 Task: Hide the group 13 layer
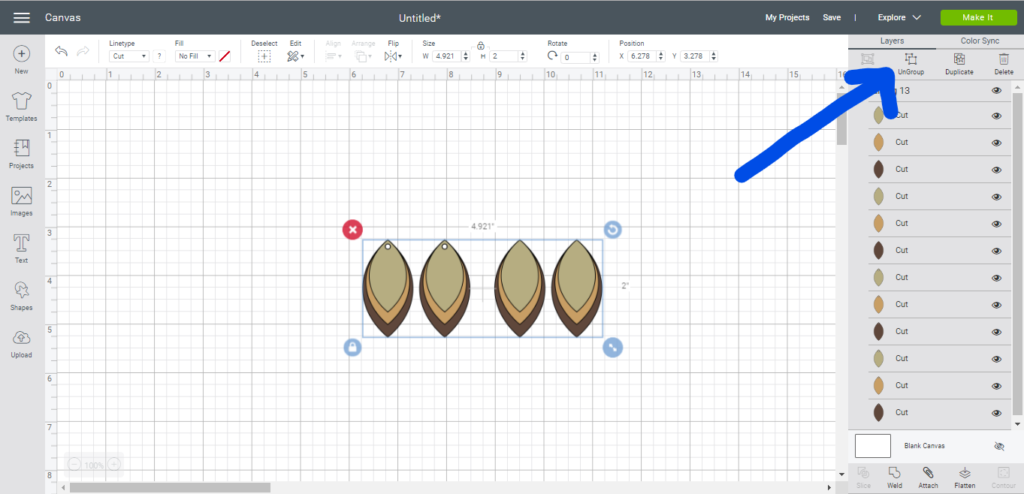pos(997,91)
